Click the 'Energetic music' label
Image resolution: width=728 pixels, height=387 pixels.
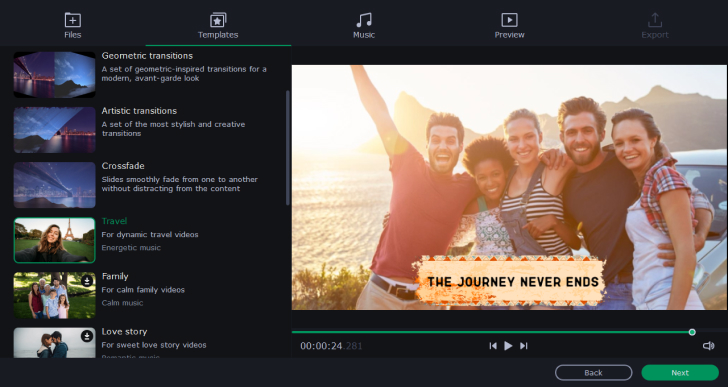(x=131, y=248)
